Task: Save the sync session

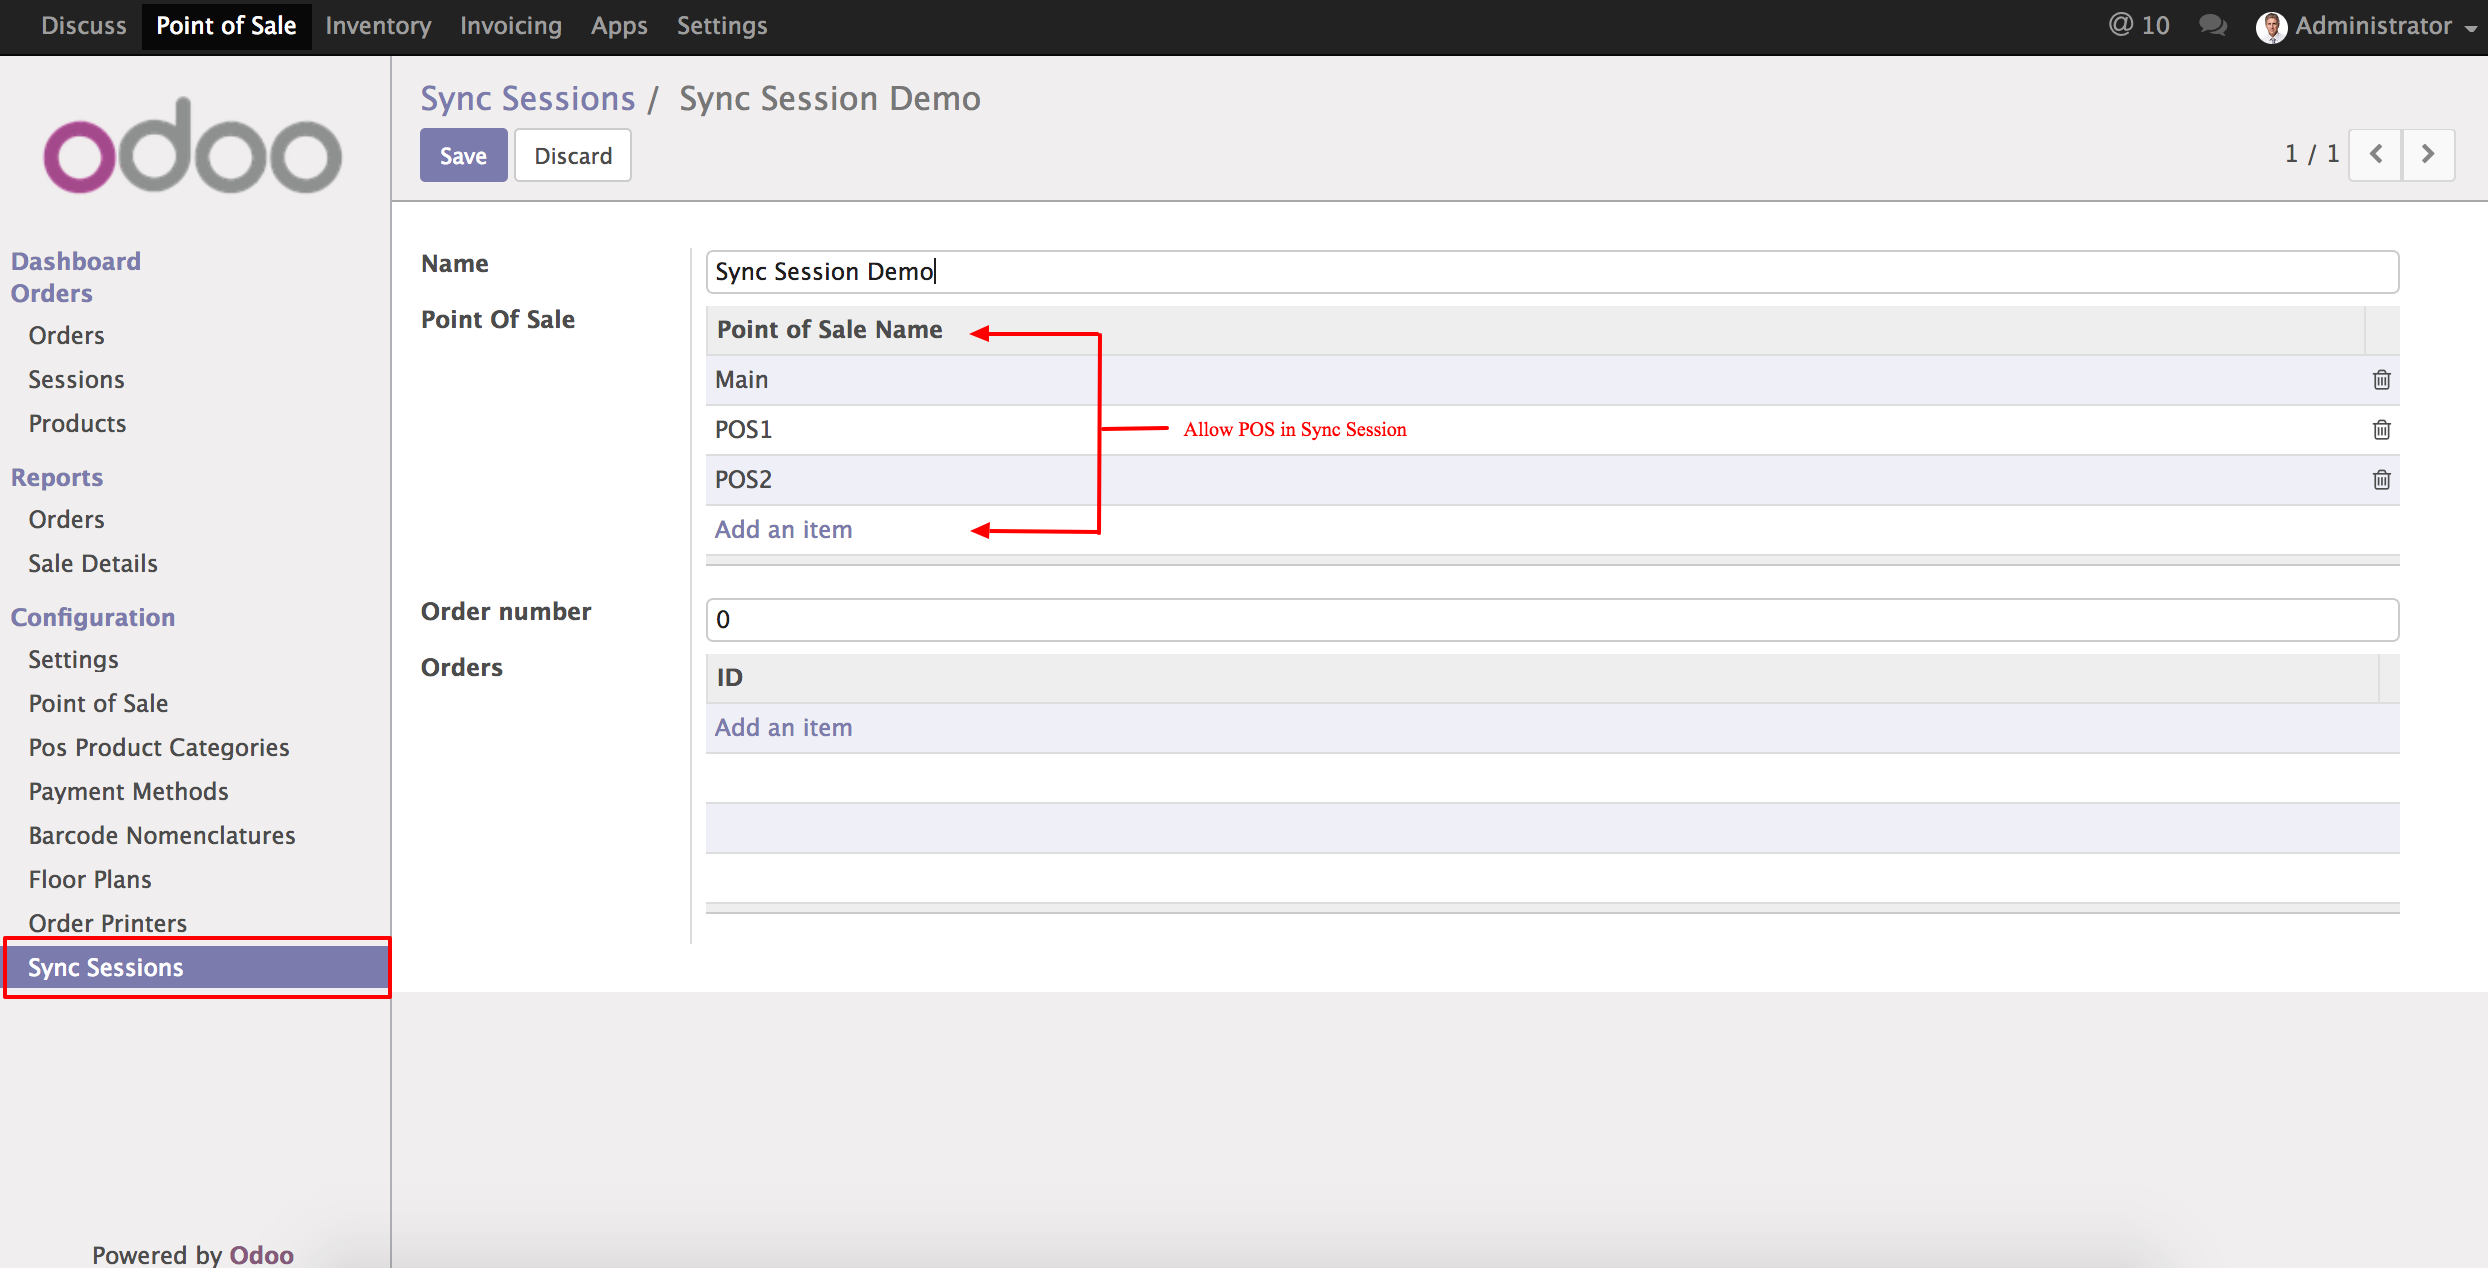Action: pos(463,155)
